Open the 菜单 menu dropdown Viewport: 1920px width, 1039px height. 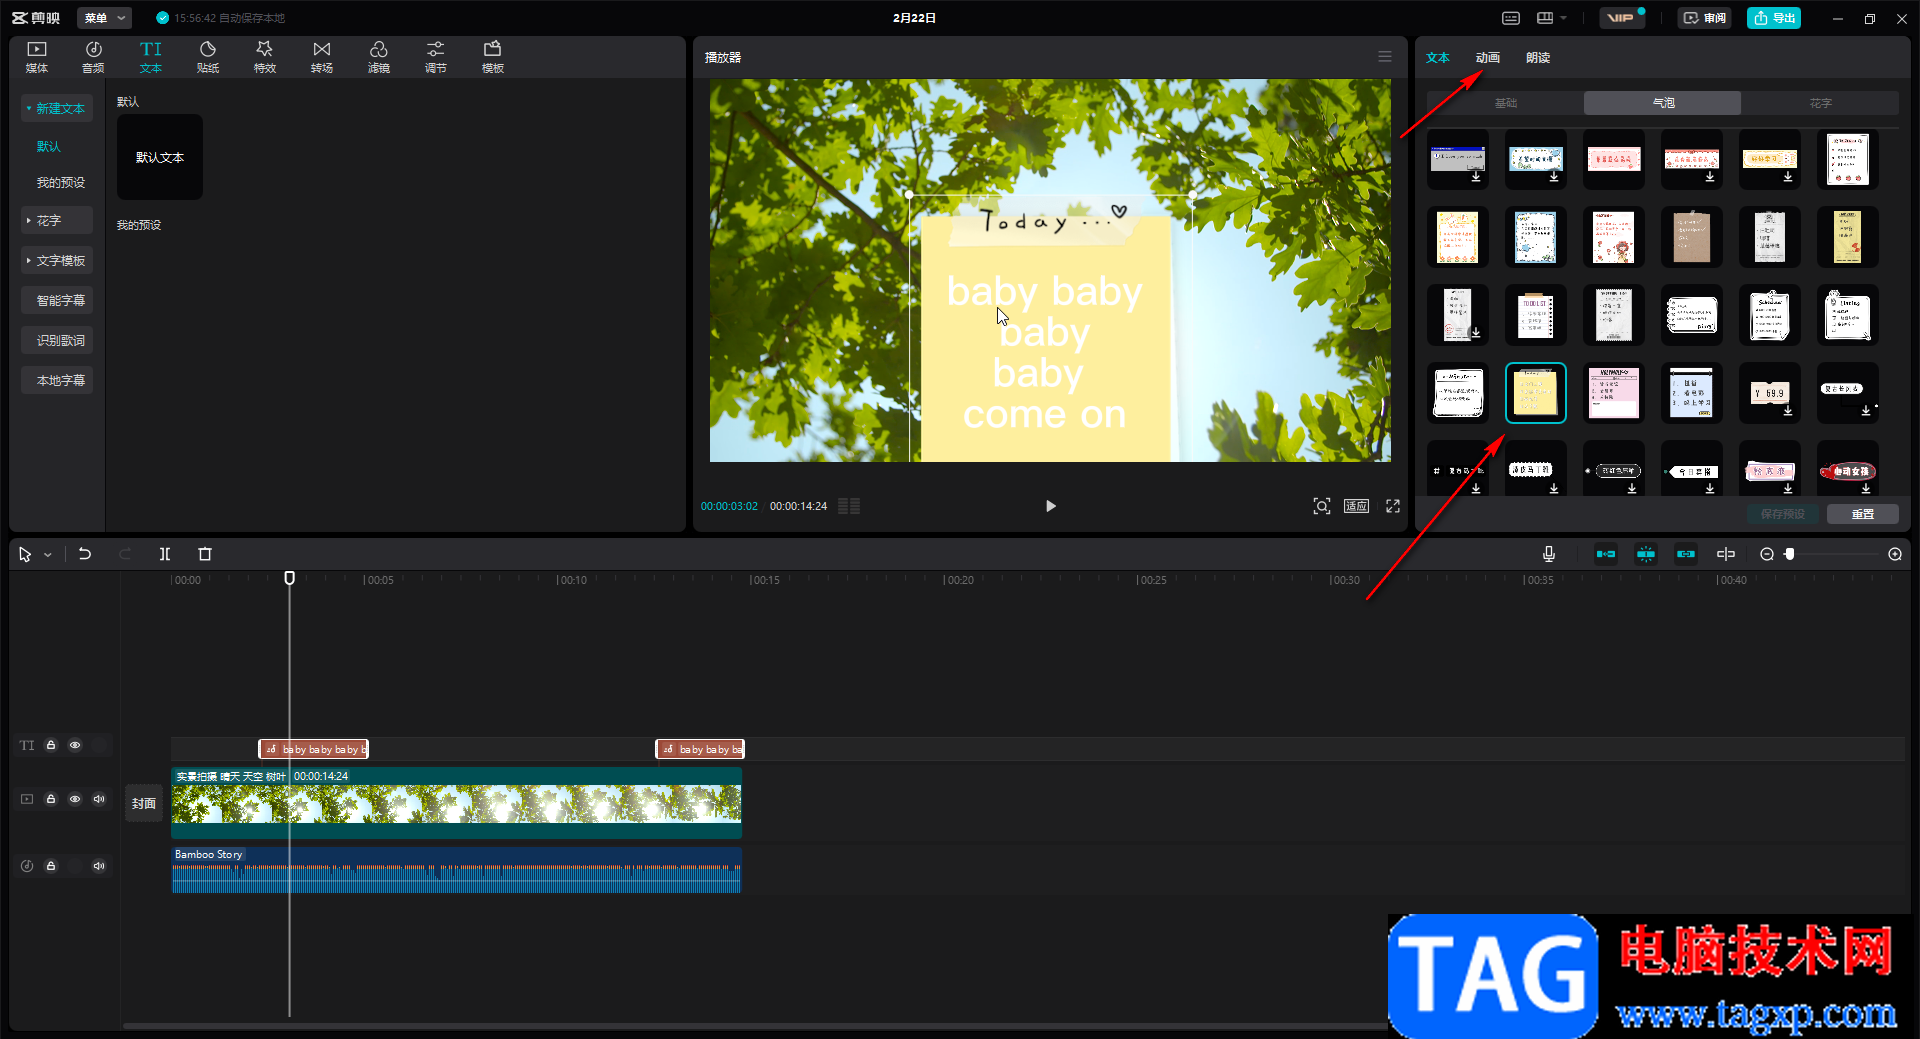104,18
